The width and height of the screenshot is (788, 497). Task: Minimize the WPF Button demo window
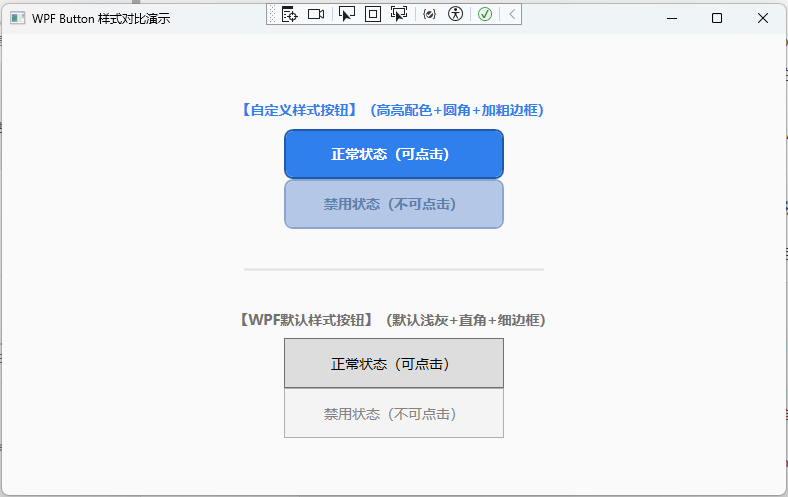[x=672, y=19]
